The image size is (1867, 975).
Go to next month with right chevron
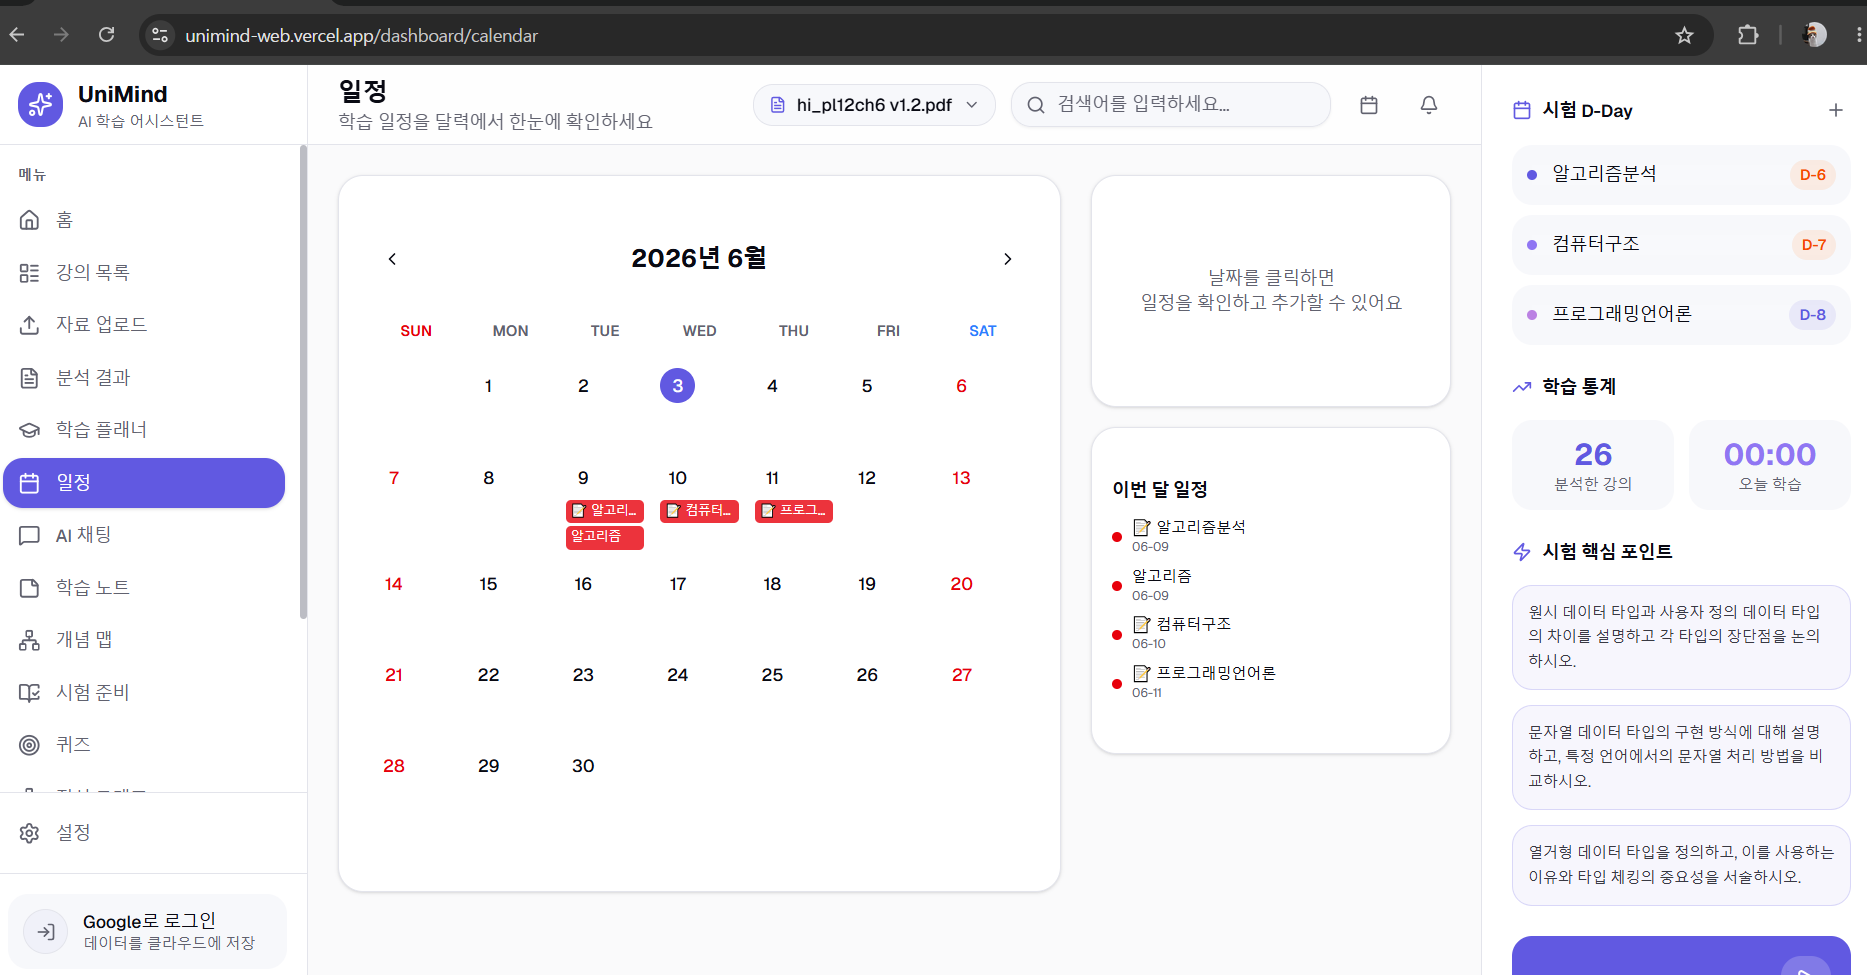pos(1007,259)
